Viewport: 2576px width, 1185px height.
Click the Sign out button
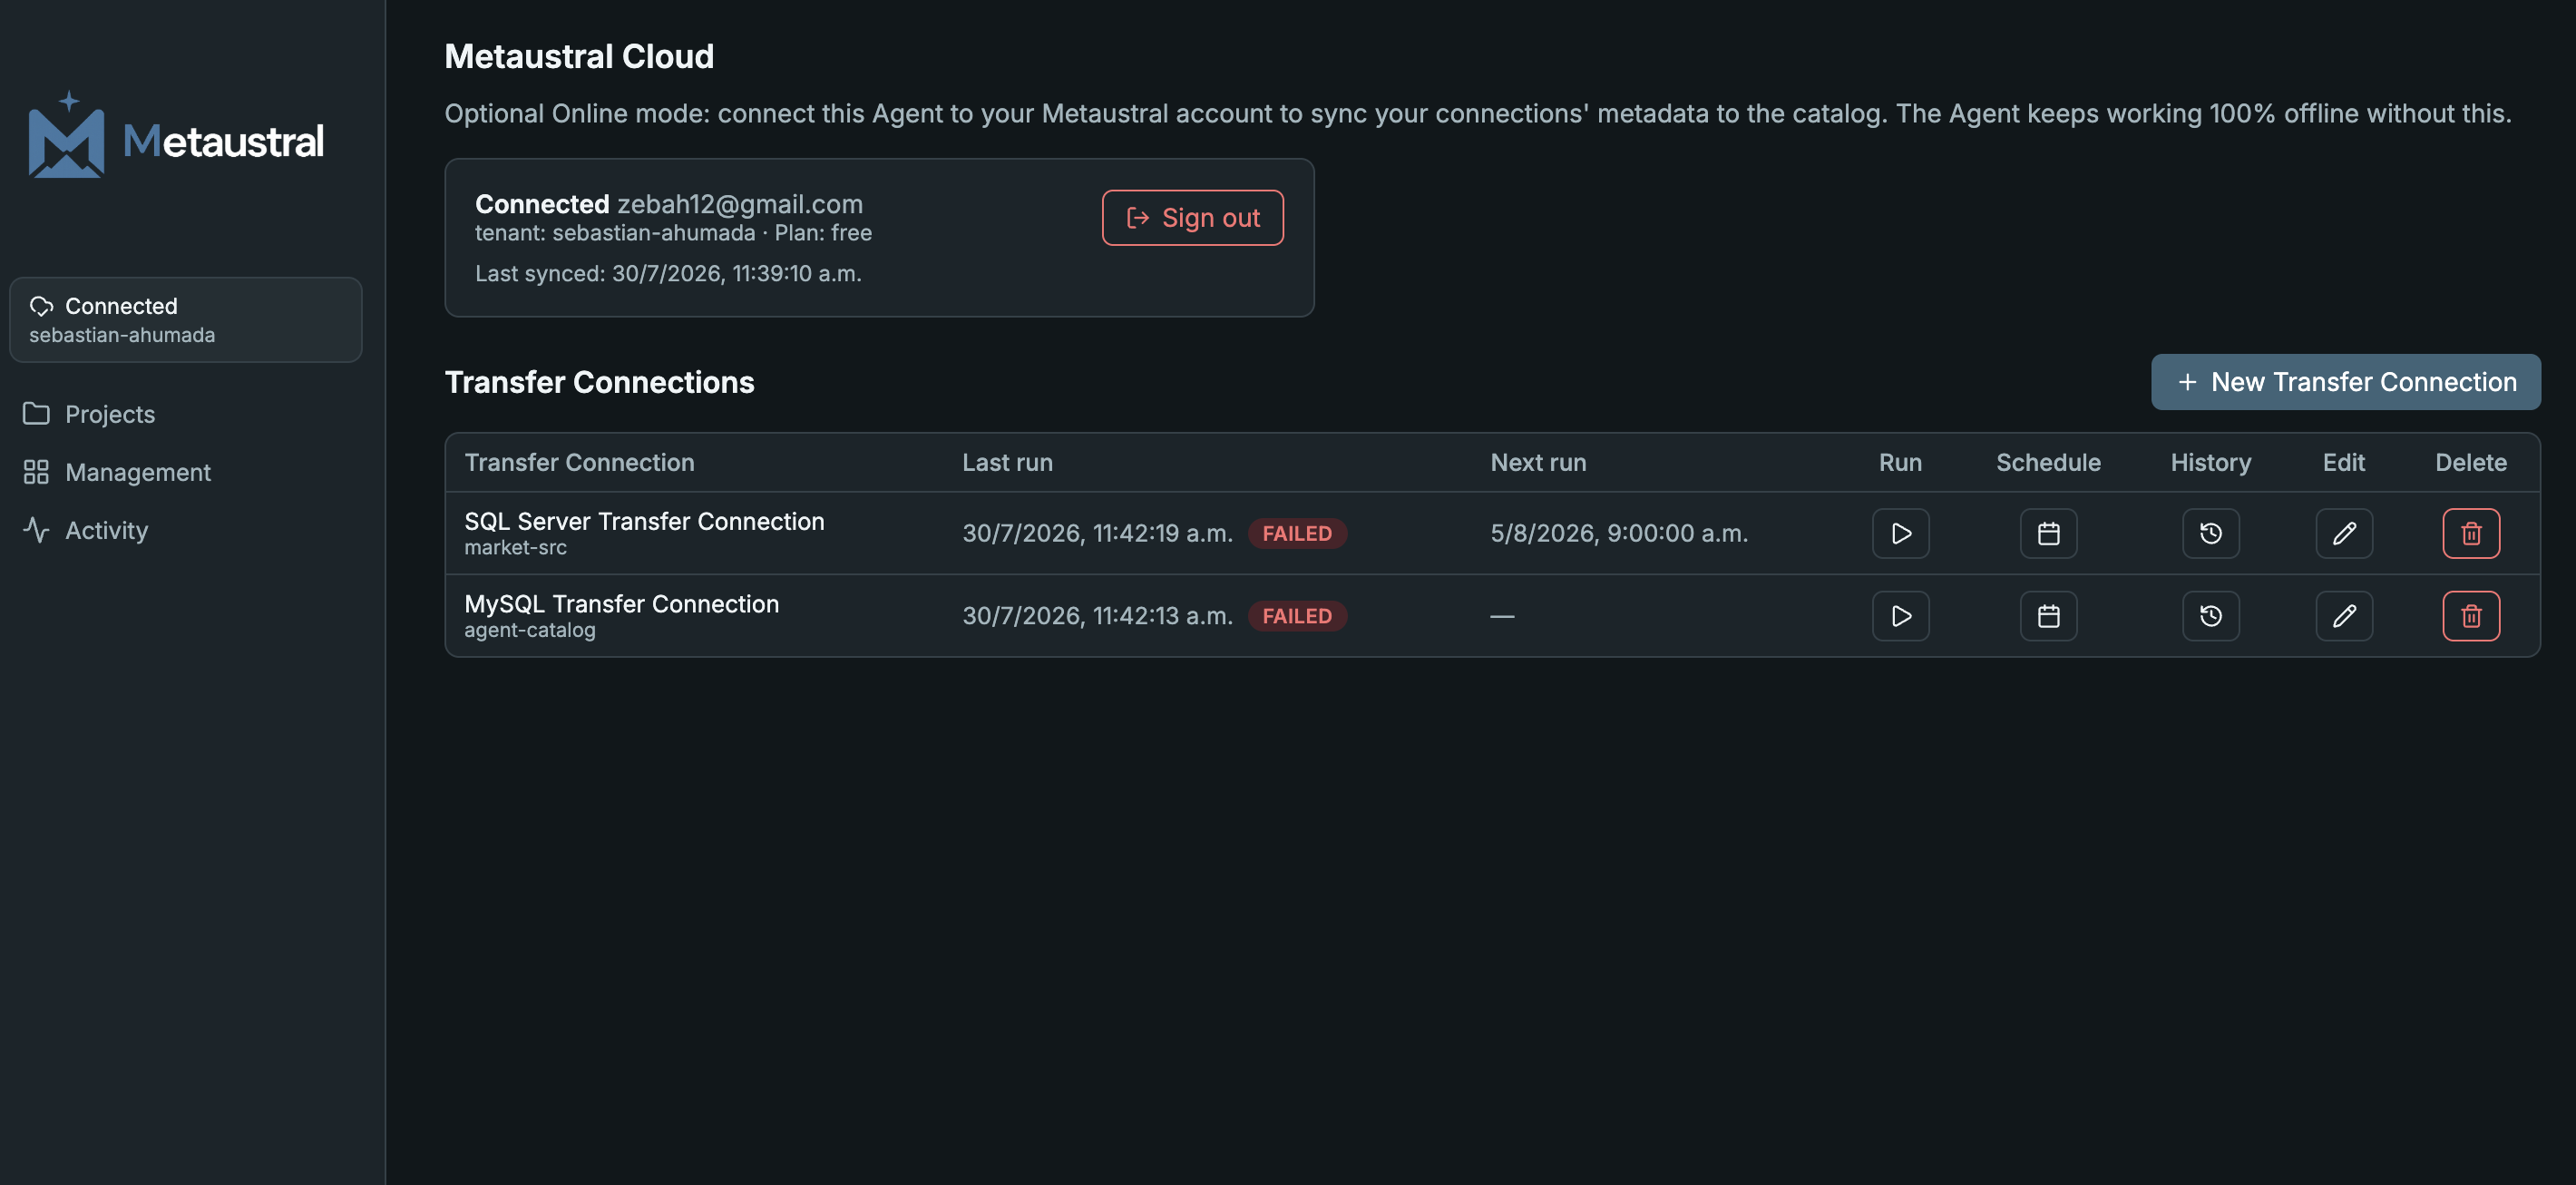[1192, 218]
